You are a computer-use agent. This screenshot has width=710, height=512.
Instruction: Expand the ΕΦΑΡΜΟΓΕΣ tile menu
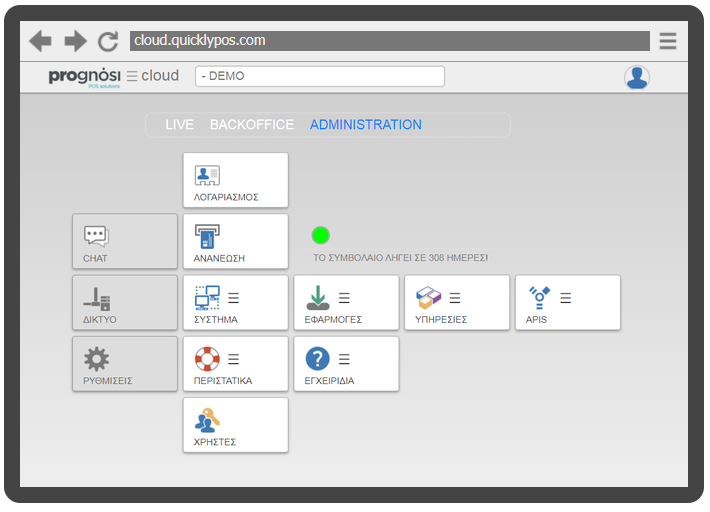tap(344, 298)
